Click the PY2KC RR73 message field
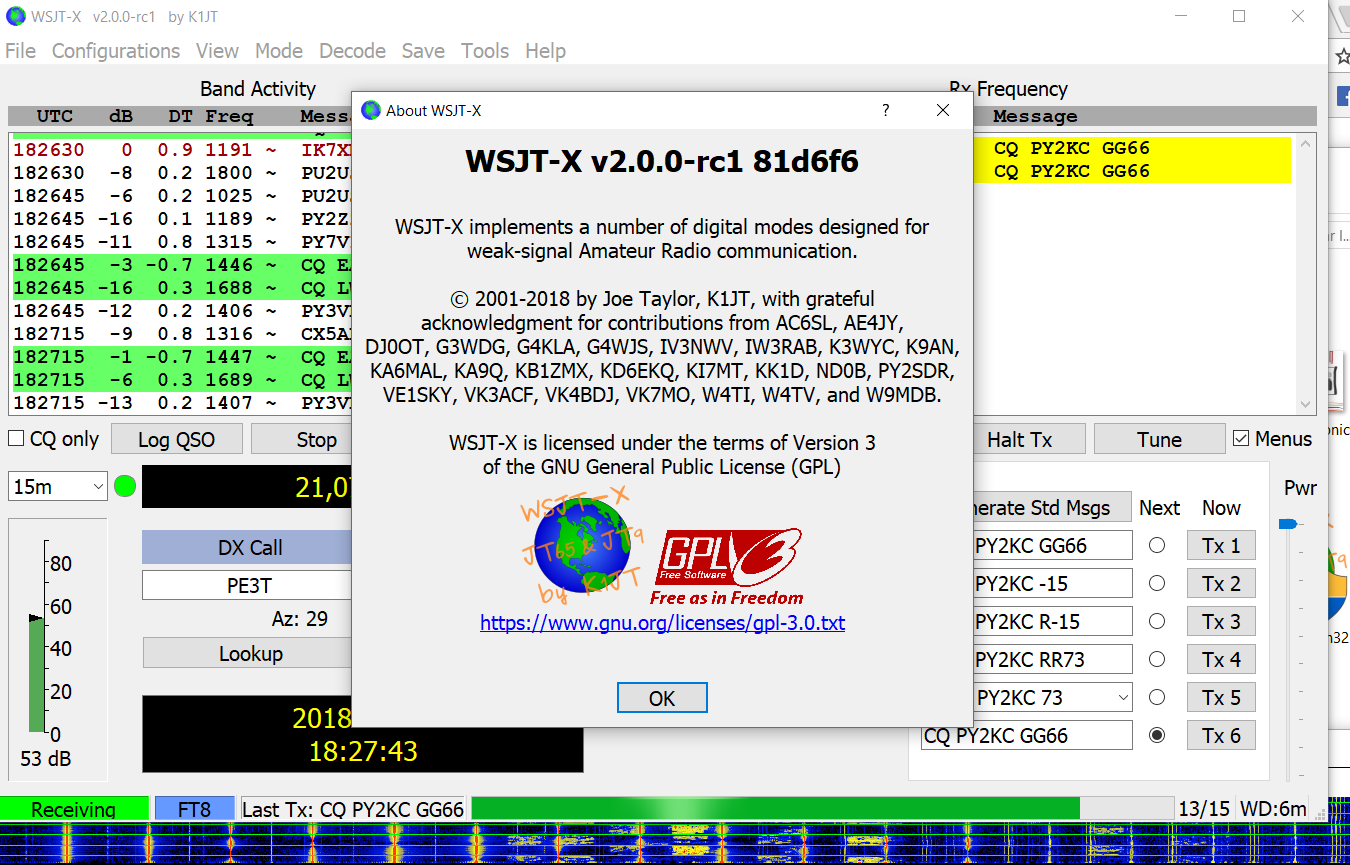Screen dimensions: 1350x865 pyautogui.click(x=1053, y=660)
